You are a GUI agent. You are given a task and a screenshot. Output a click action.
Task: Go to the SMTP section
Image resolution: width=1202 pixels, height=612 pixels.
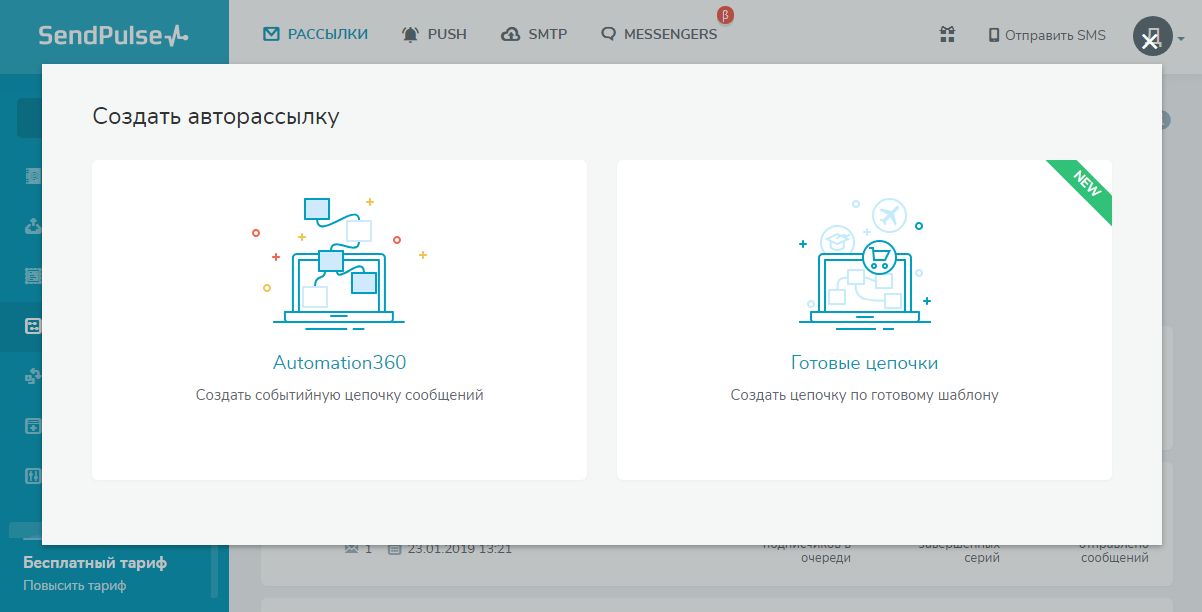534,34
